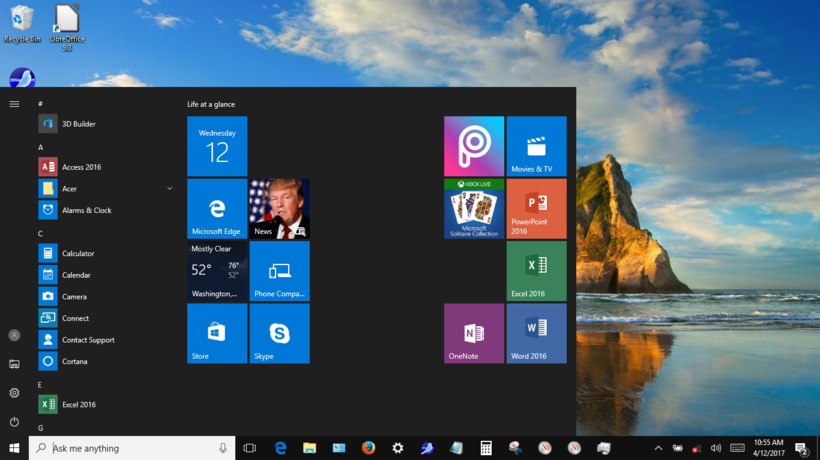
Task: Open the PowerPoint 2016 tile
Action: [537, 209]
